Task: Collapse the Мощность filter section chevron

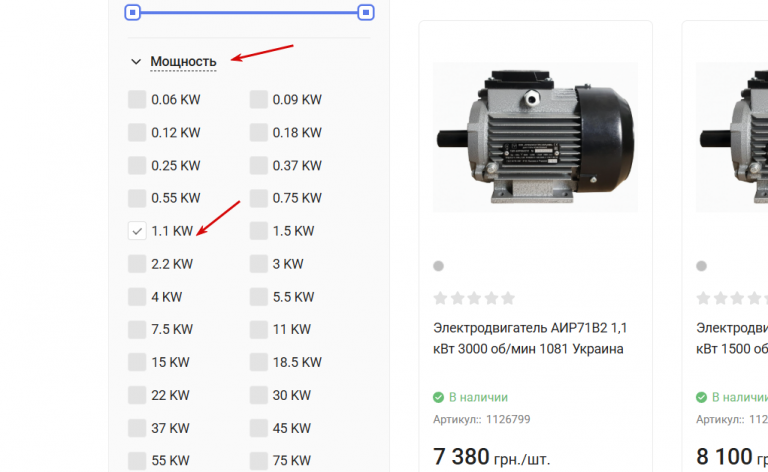Action: tap(136, 62)
